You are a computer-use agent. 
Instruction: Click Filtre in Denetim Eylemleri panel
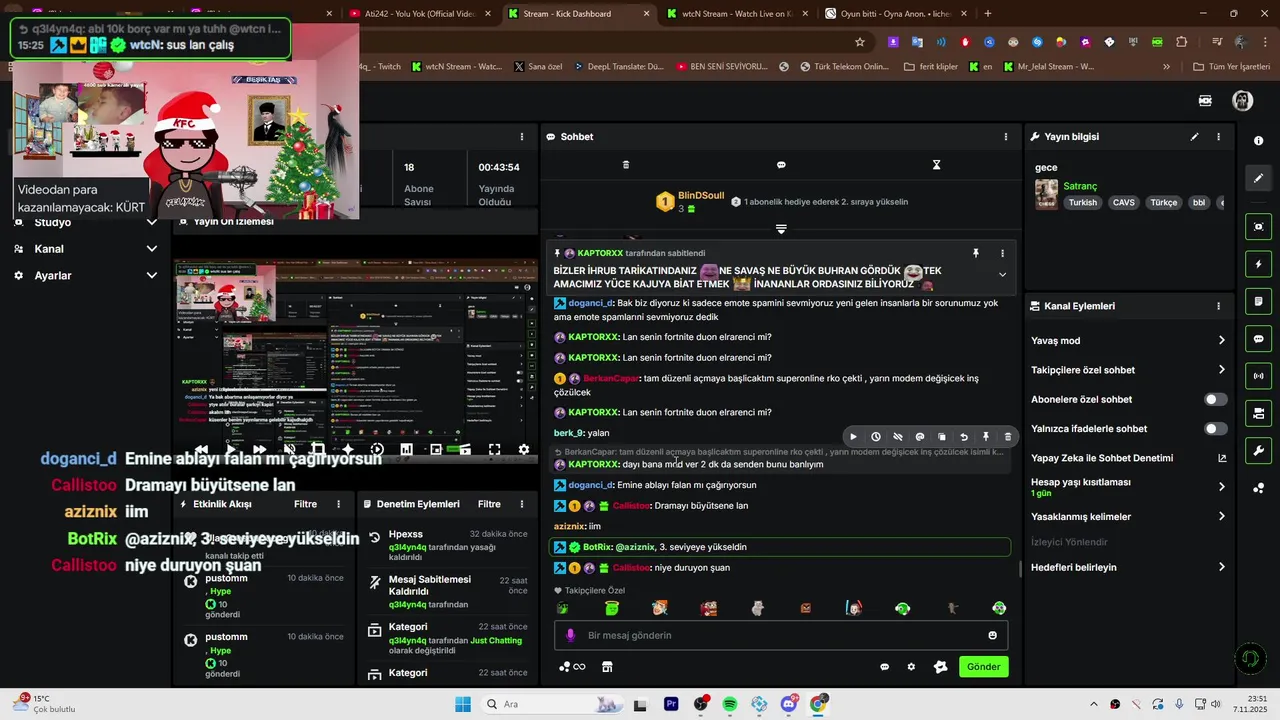tap(489, 505)
